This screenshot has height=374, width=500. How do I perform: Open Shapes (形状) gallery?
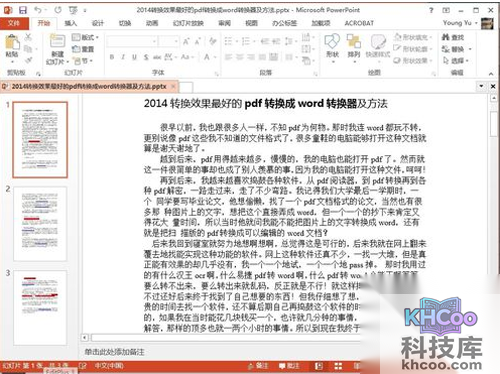point(332,47)
